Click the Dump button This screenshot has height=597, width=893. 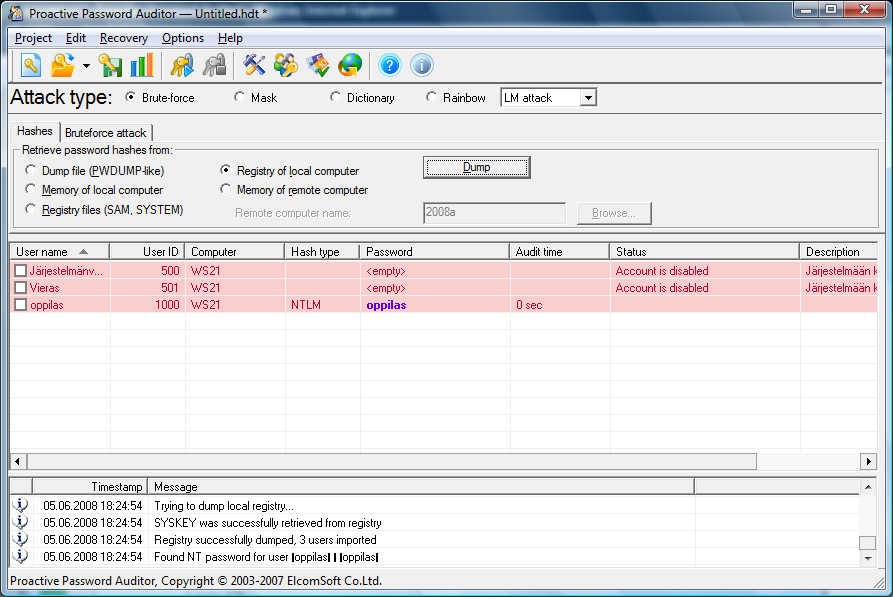pyautogui.click(x=477, y=167)
